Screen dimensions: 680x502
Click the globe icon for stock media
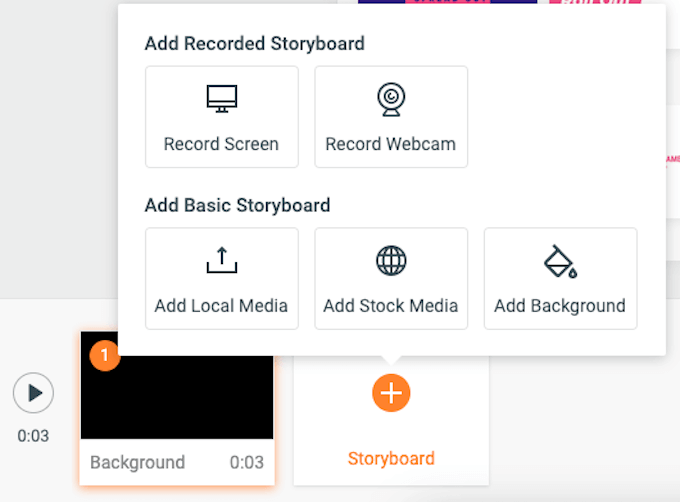click(390, 261)
